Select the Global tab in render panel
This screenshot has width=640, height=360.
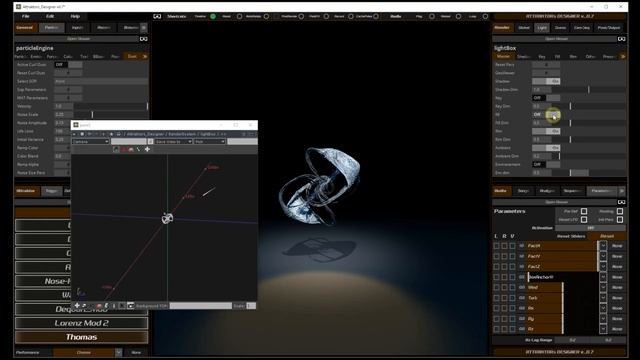pyautogui.click(x=524, y=27)
